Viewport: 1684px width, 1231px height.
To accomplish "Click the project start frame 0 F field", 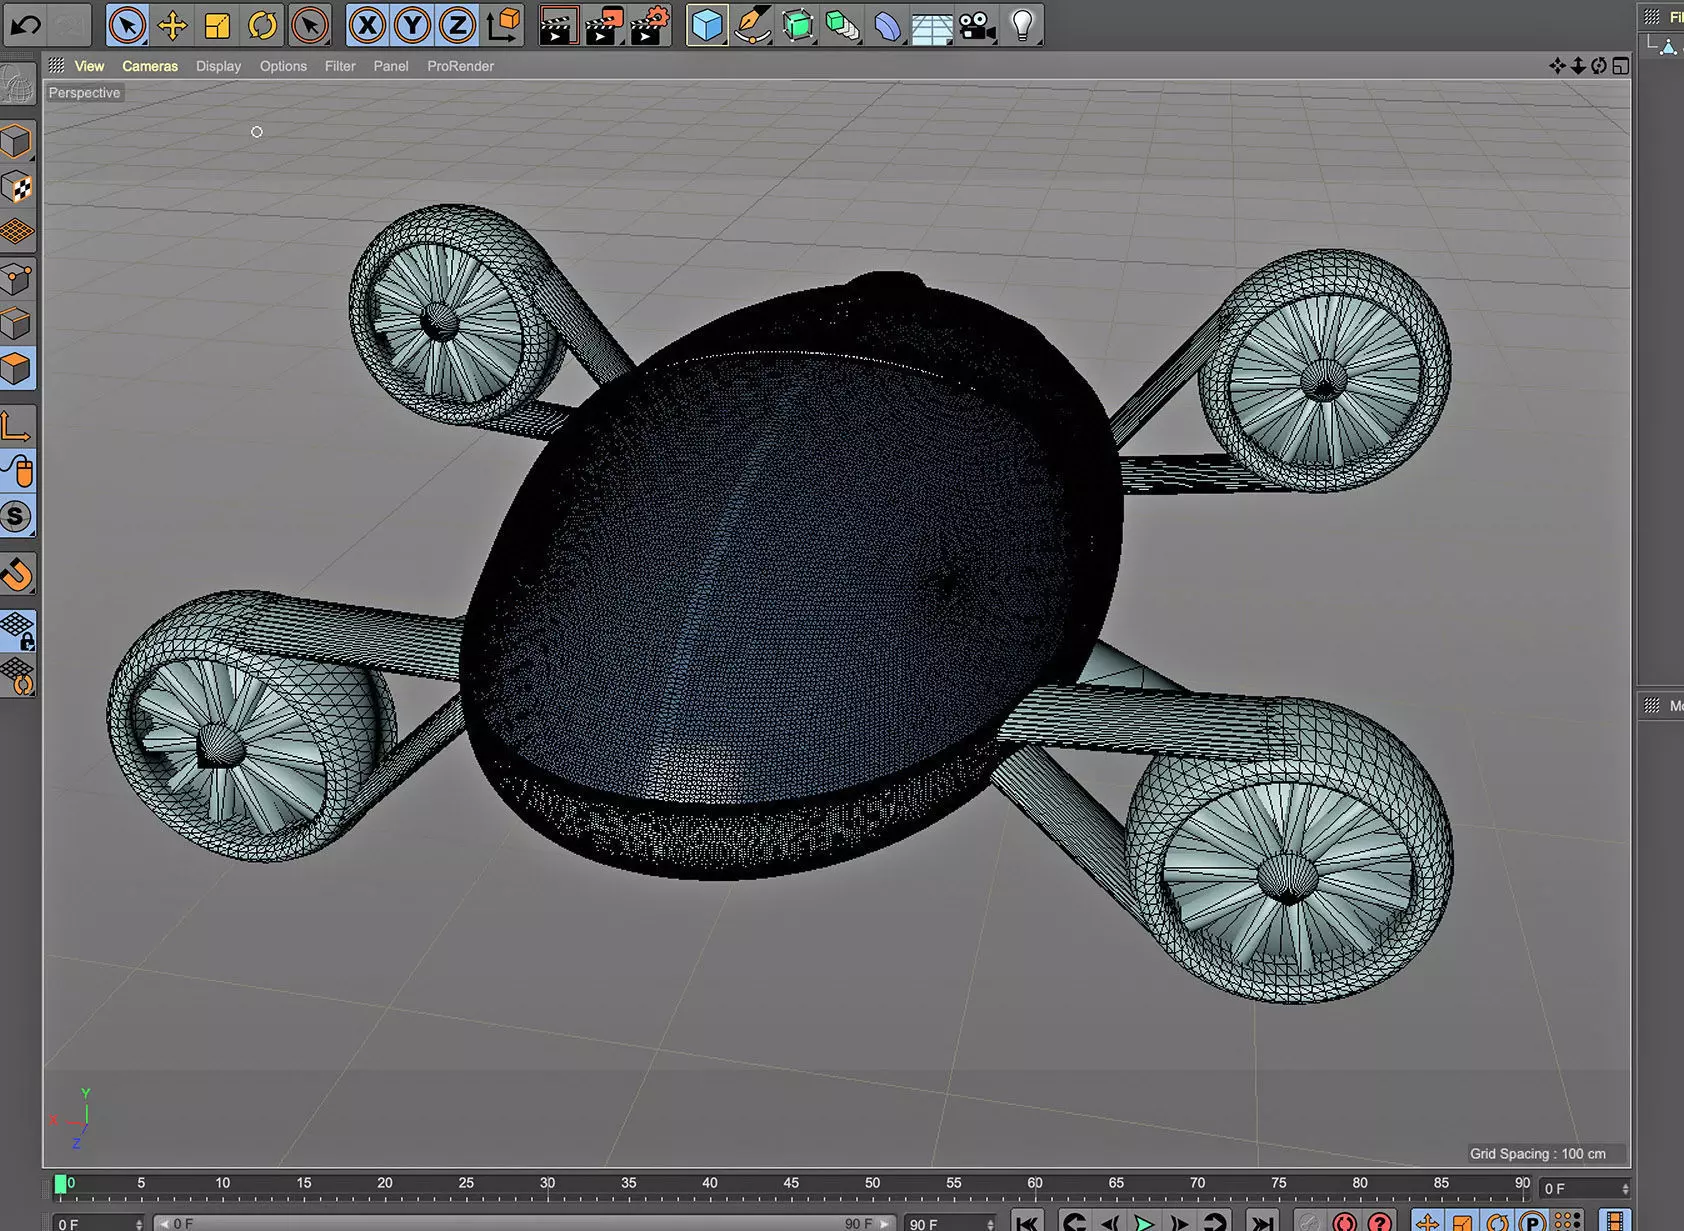I will pyautogui.click(x=98, y=1223).
